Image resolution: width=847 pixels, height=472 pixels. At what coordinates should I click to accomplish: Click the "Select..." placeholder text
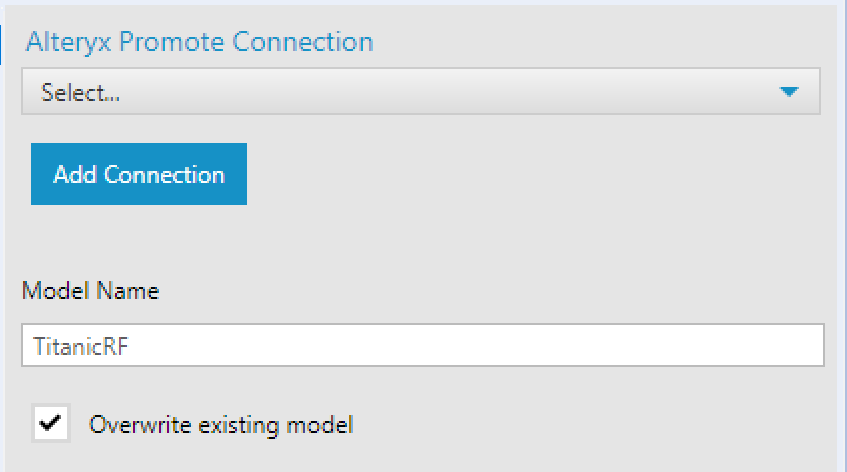coord(80,93)
